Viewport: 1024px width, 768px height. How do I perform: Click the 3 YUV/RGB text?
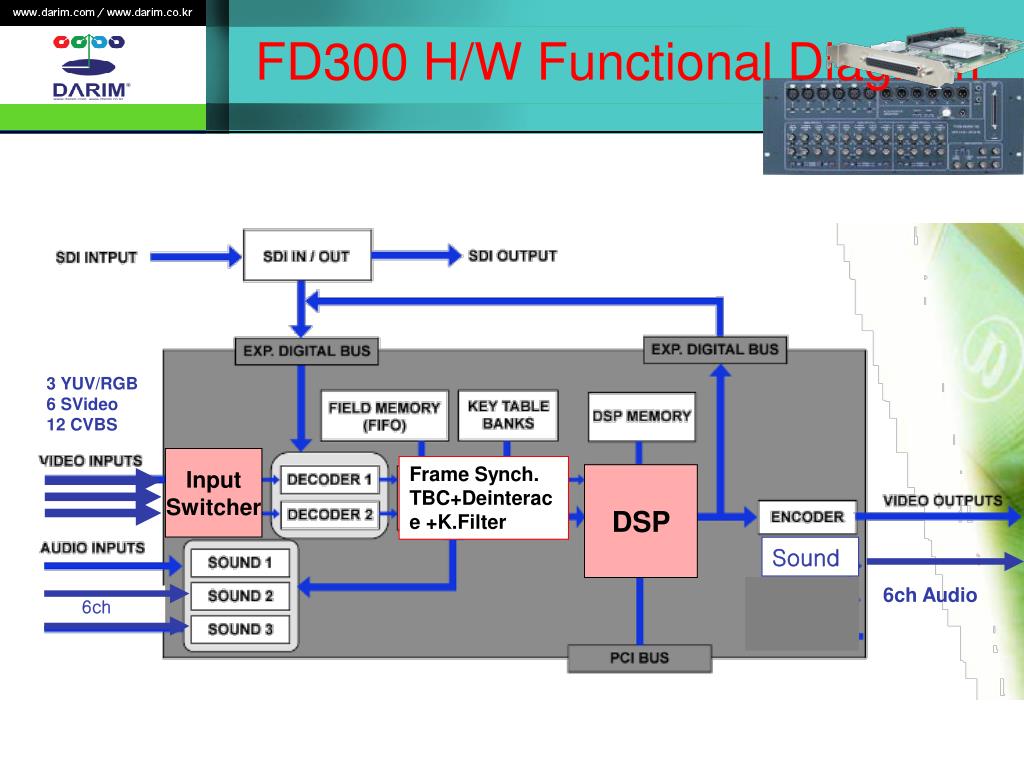[x=91, y=383]
